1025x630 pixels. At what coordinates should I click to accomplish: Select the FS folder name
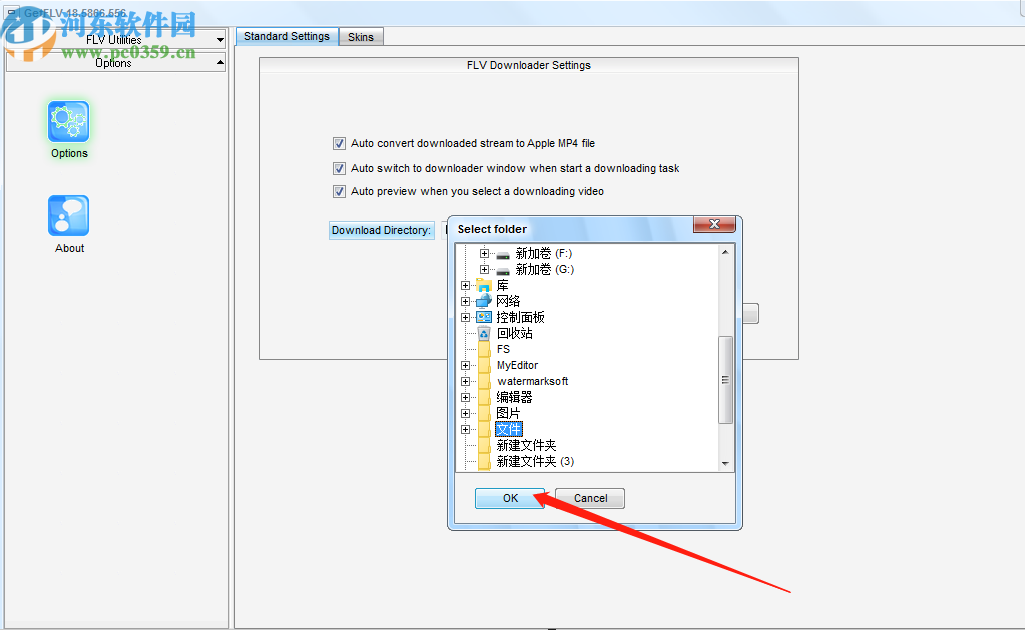pos(503,350)
